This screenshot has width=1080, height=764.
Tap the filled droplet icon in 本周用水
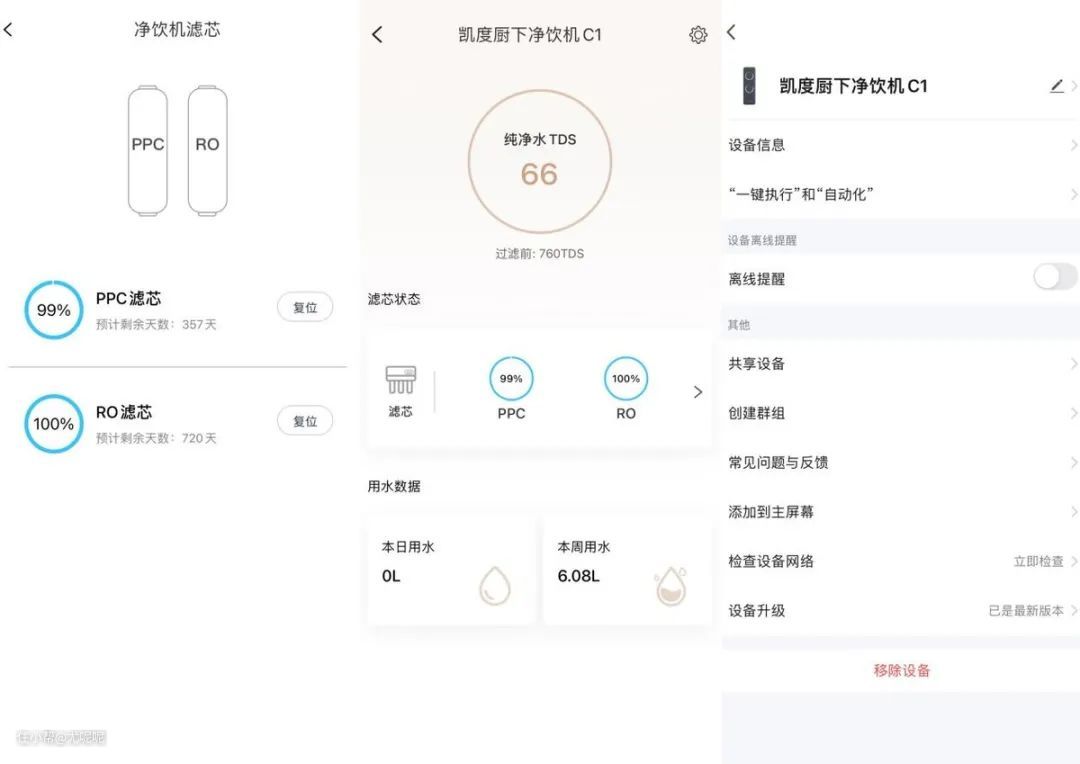tap(670, 586)
